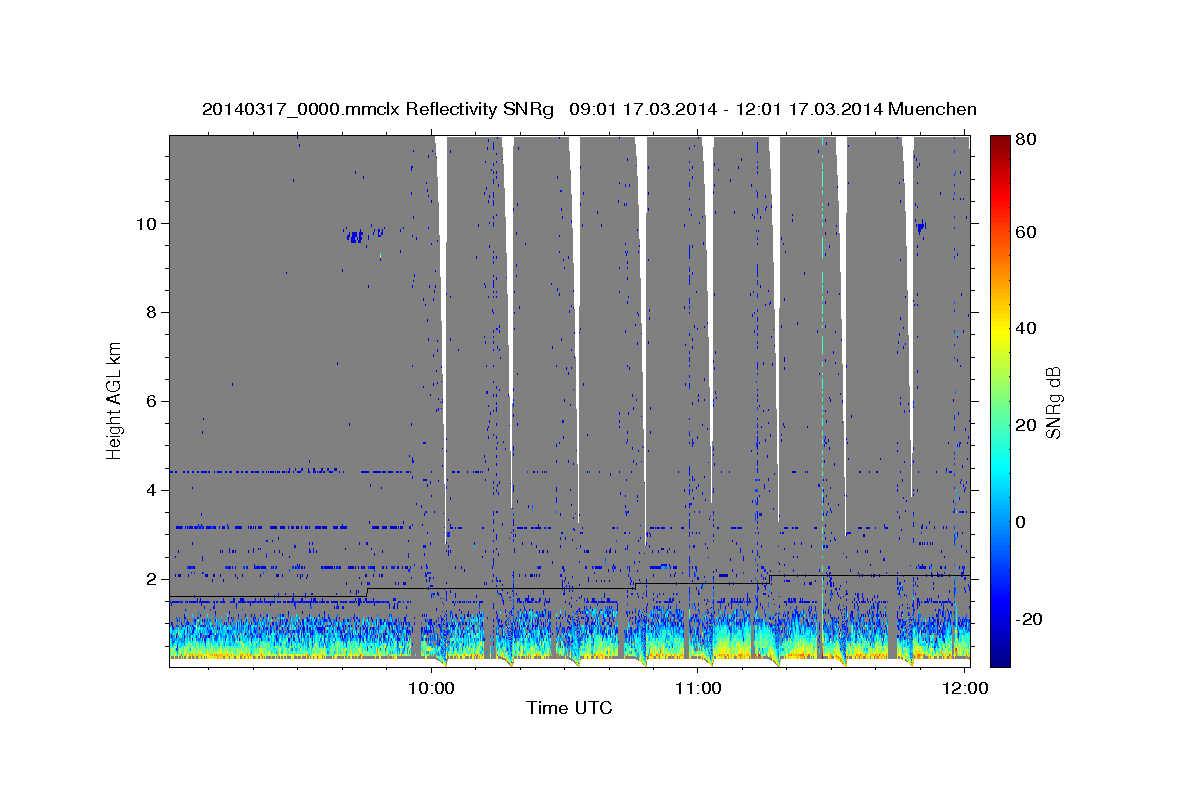1200x800 pixels.
Task: Click the green section of the colorbar
Action: [x=1000, y=400]
